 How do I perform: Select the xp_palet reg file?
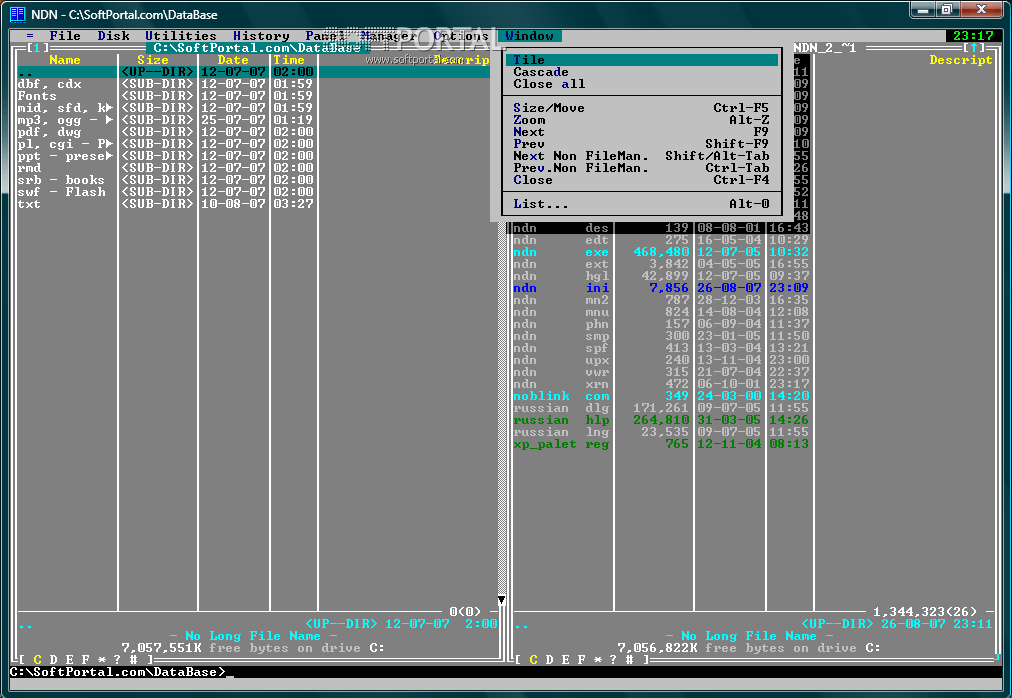click(661, 444)
